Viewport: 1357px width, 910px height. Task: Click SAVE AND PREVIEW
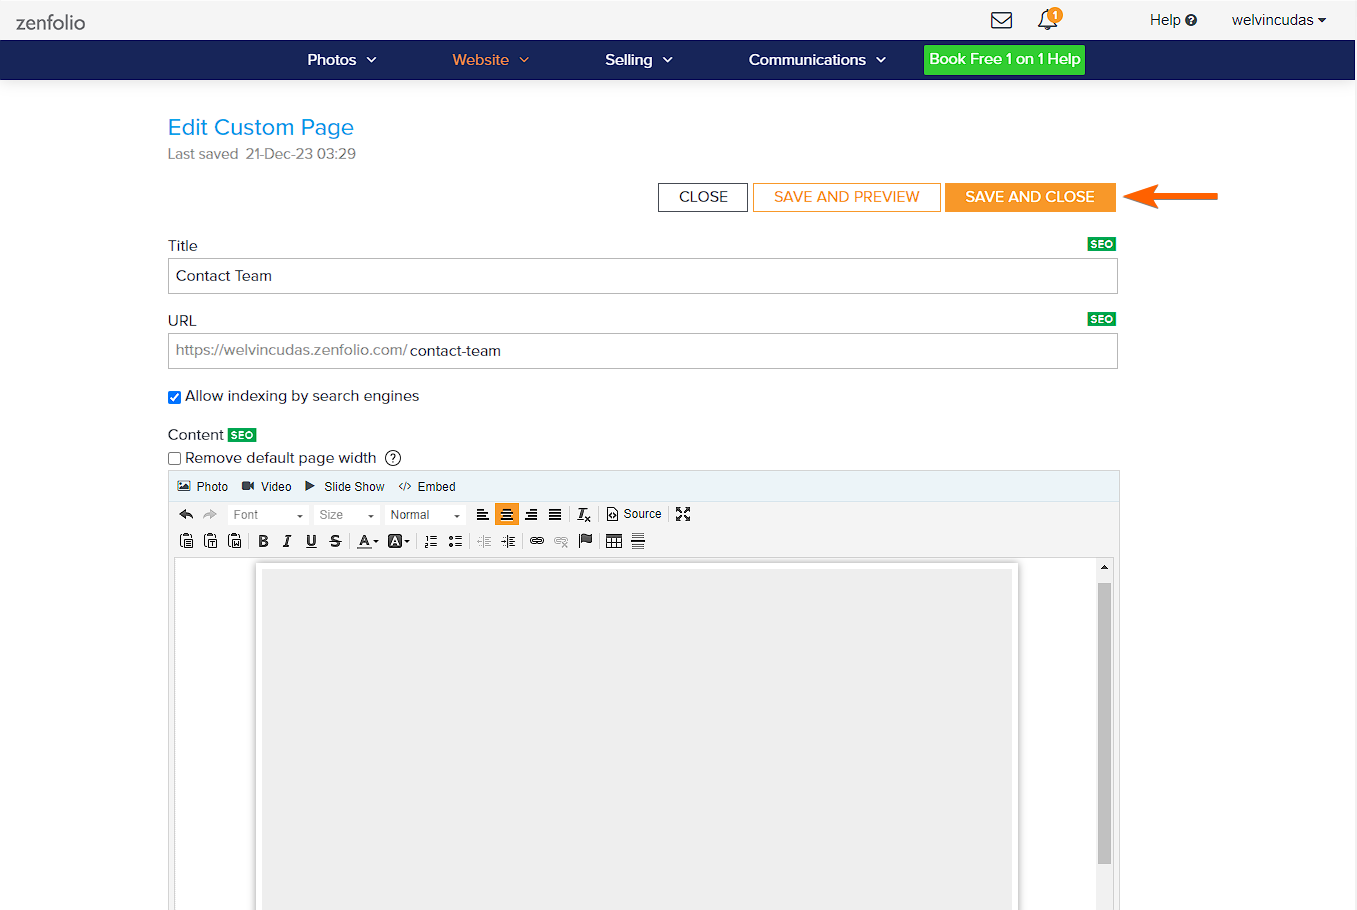pos(846,197)
